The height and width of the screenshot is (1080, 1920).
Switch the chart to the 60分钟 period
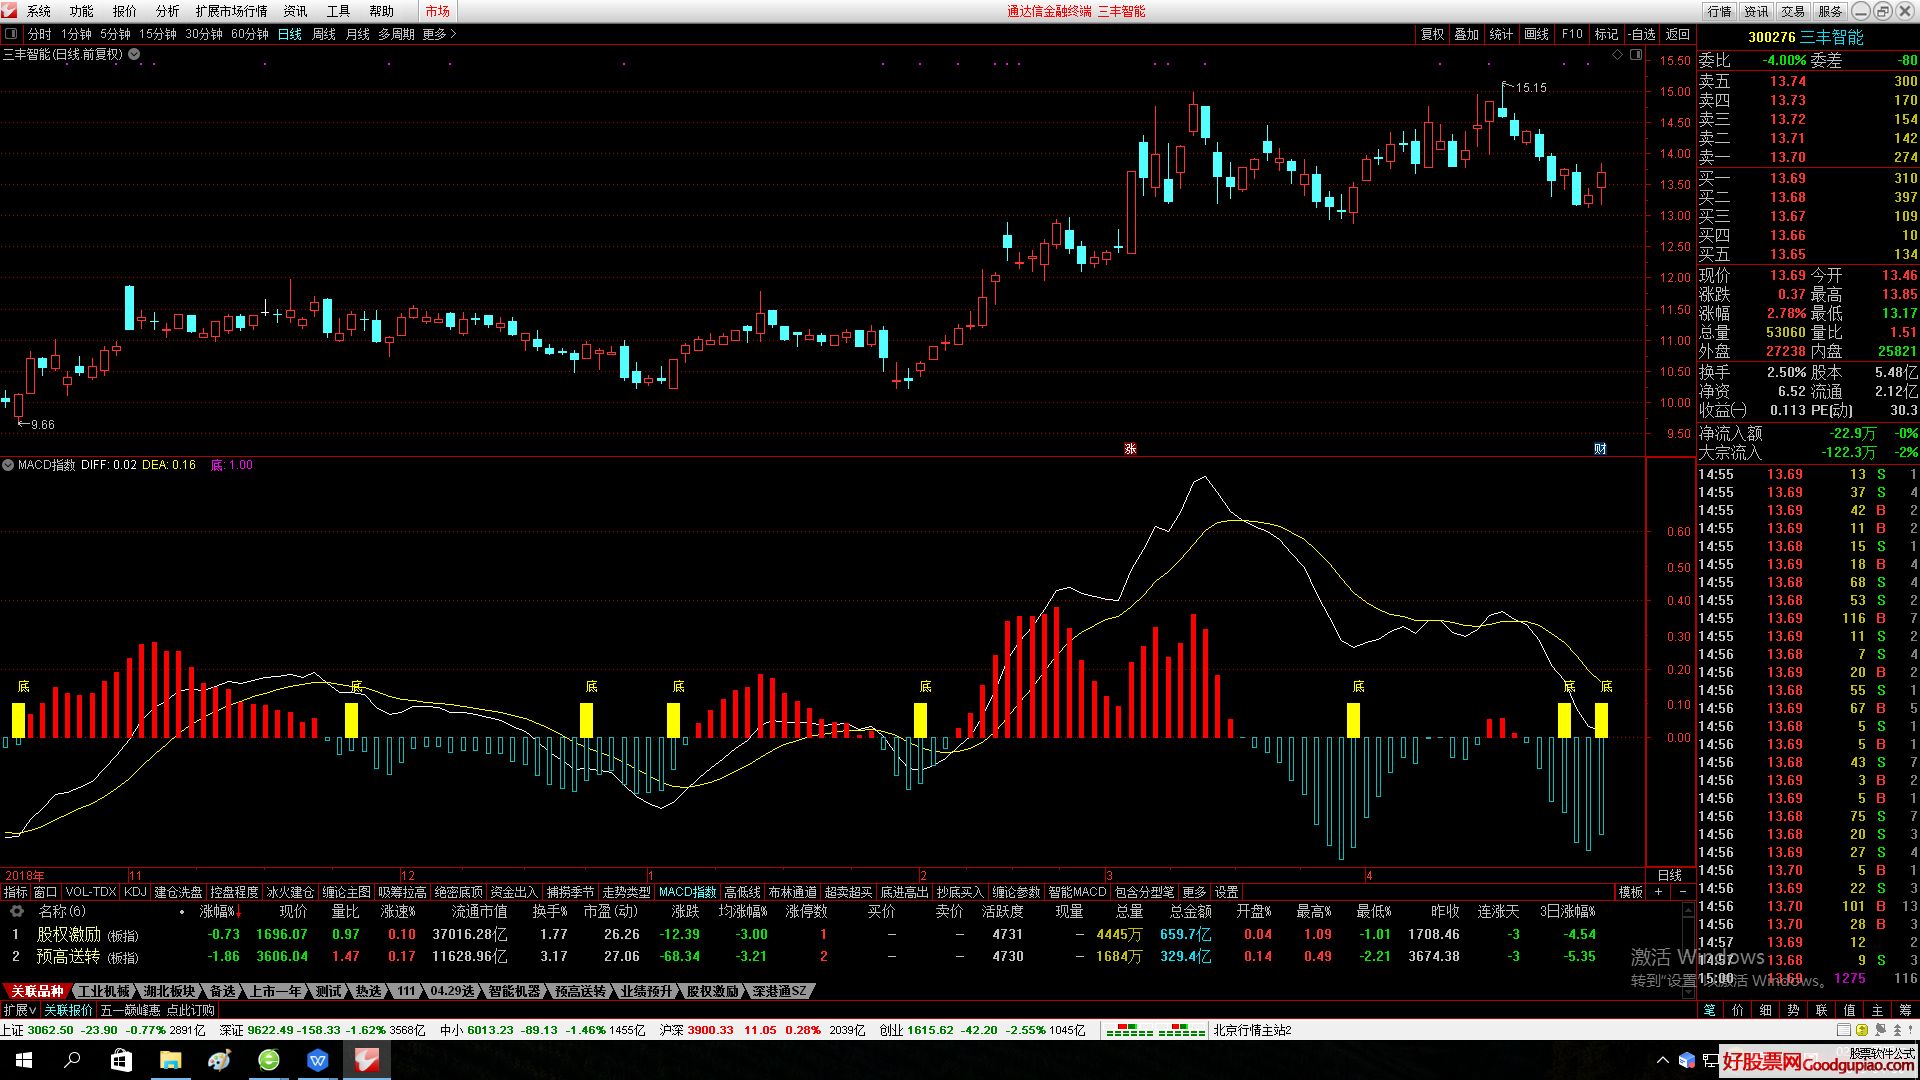[250, 34]
